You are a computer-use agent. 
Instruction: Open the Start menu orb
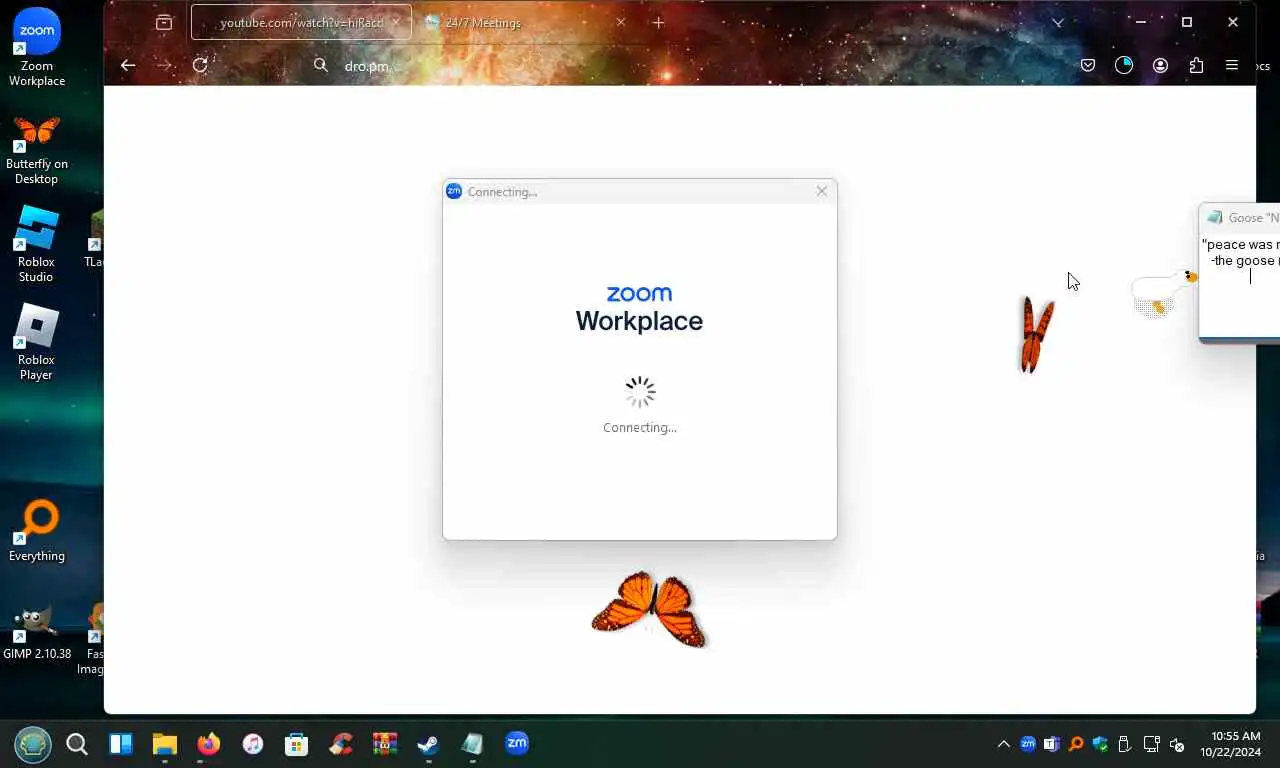point(32,744)
